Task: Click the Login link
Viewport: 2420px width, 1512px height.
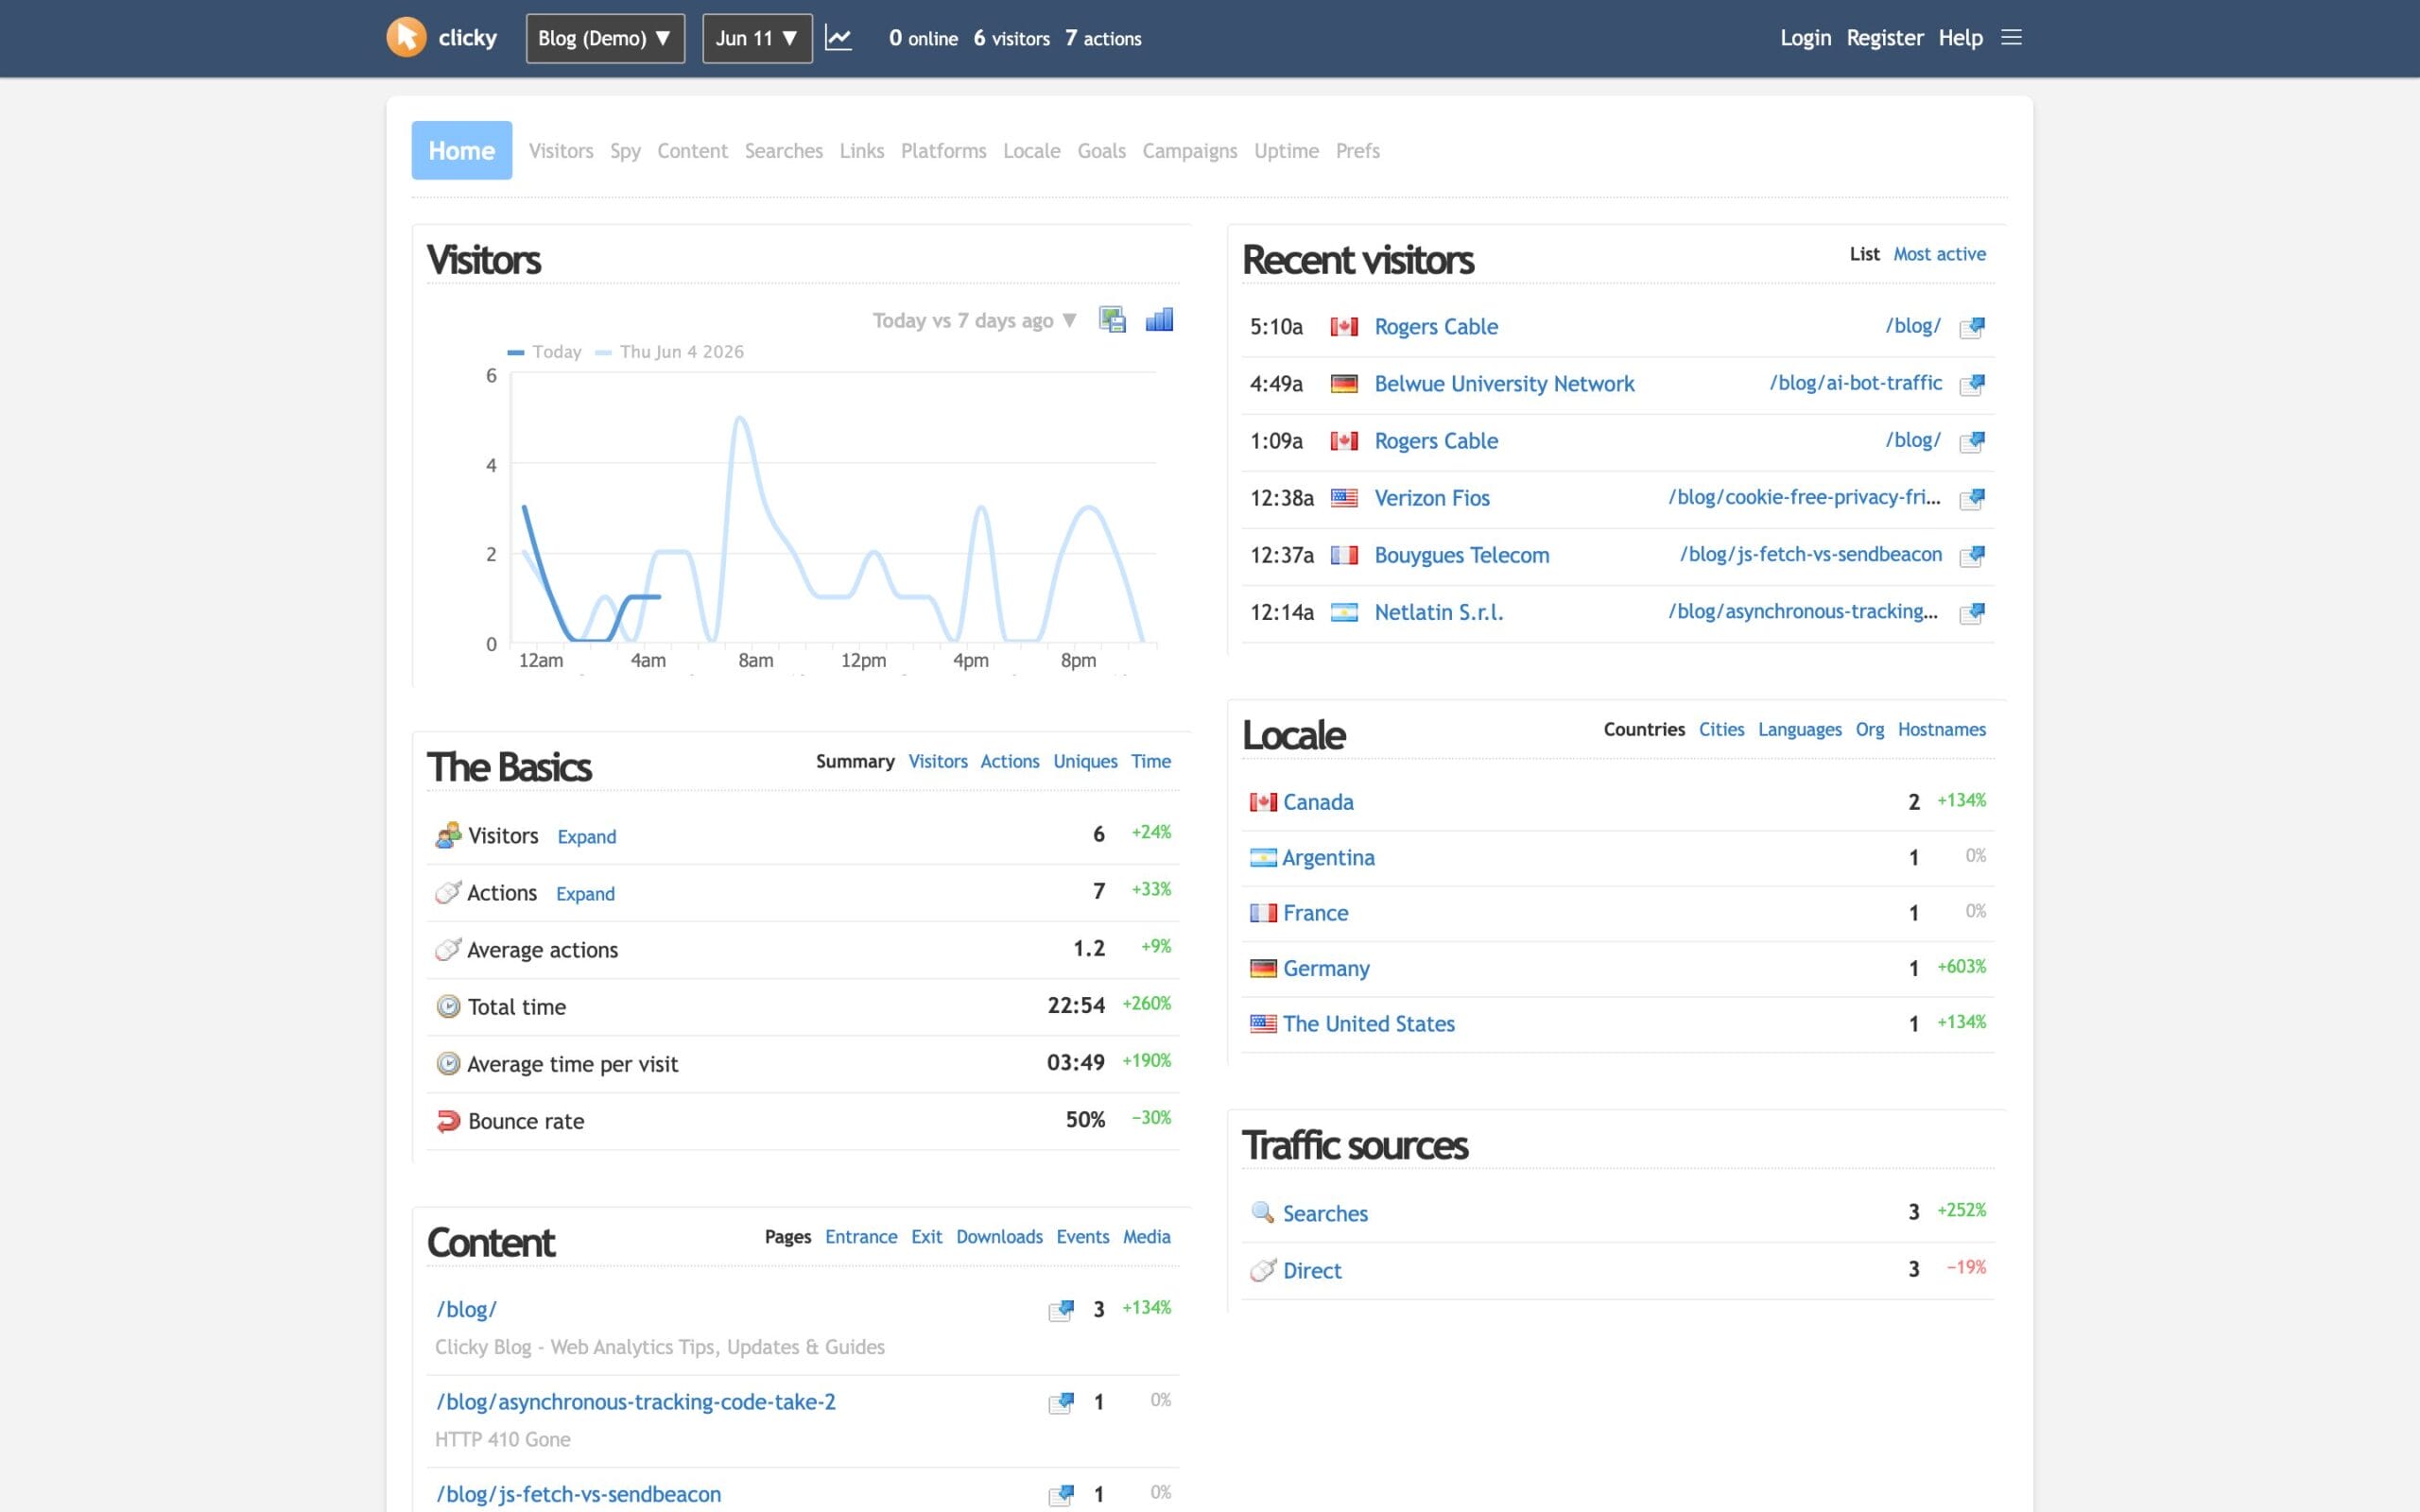Action: [x=1805, y=38]
